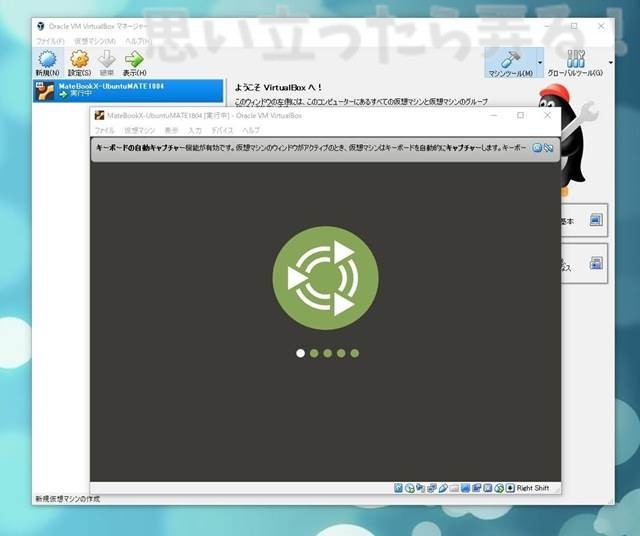Open 表示 menu in the VM window

(x=171, y=130)
